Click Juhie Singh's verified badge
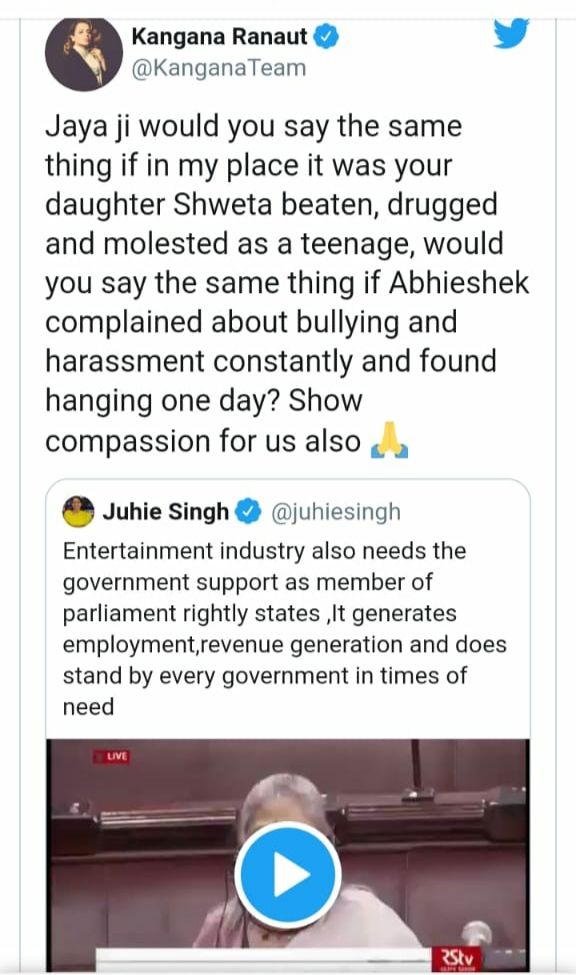The width and height of the screenshot is (576, 975). point(249,510)
